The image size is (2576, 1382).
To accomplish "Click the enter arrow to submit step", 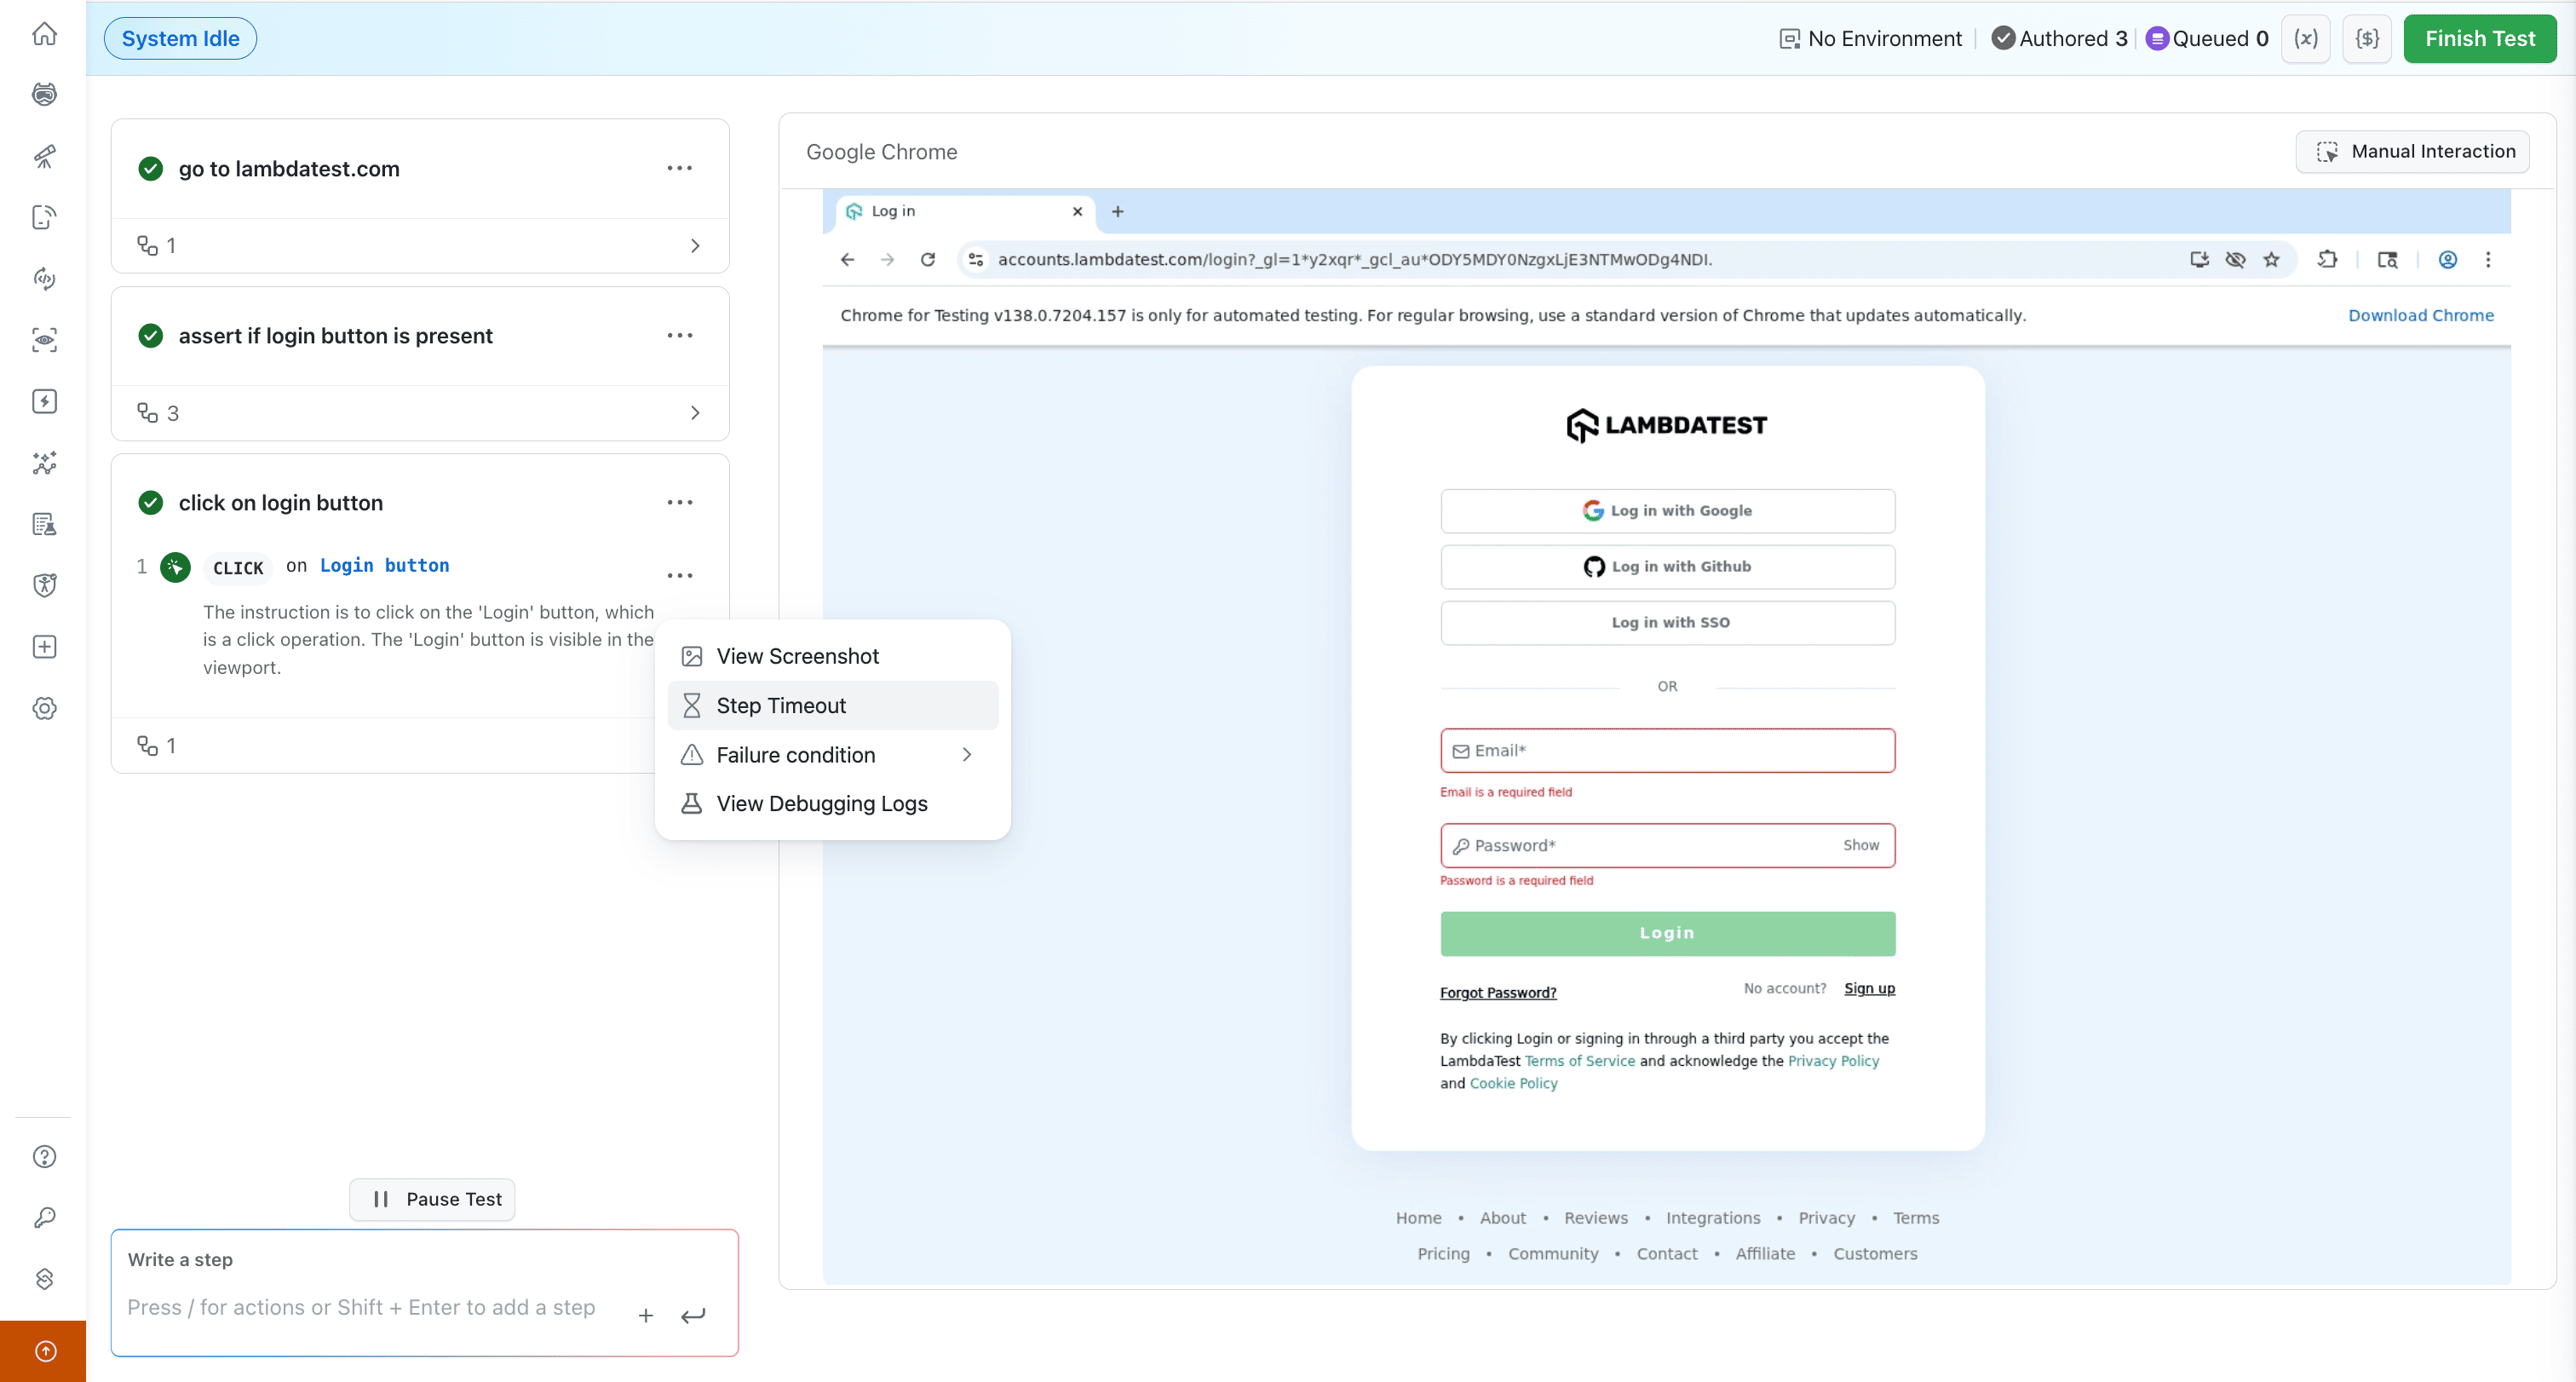I will pyautogui.click(x=693, y=1315).
